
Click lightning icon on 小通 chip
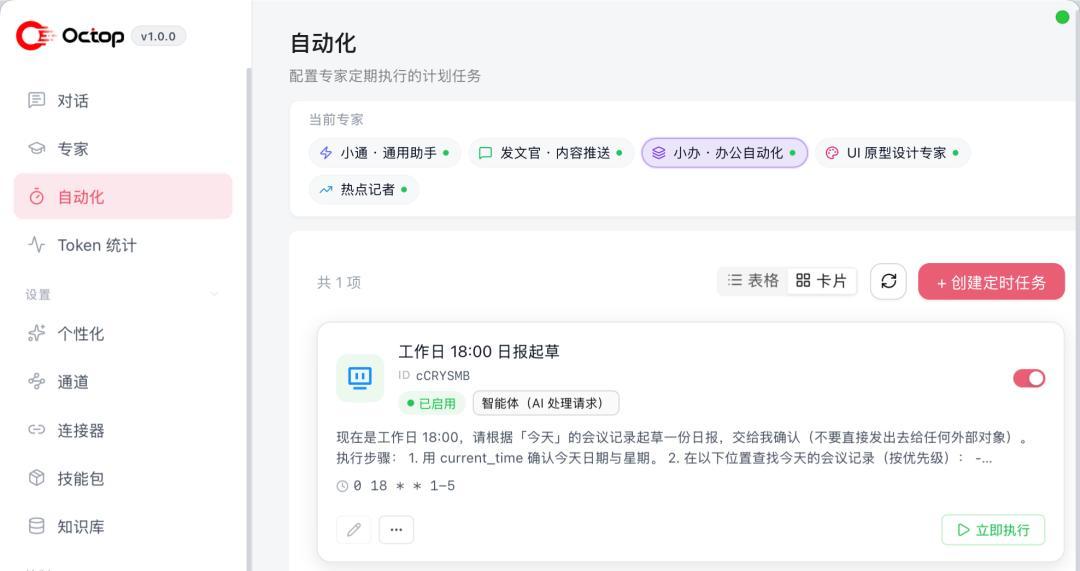[326, 153]
